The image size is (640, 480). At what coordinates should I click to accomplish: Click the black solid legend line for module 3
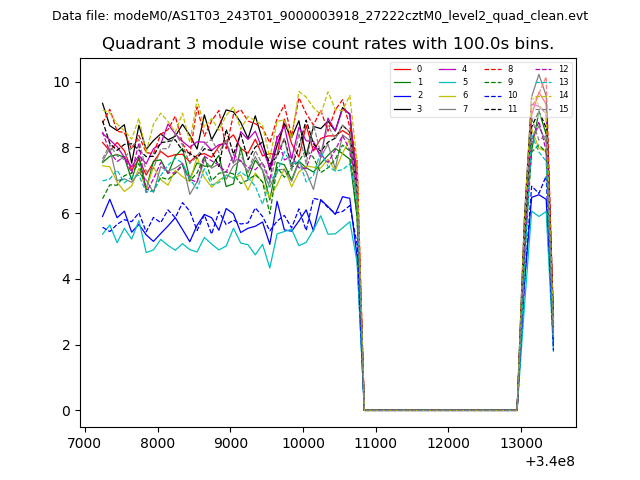pyautogui.click(x=403, y=108)
